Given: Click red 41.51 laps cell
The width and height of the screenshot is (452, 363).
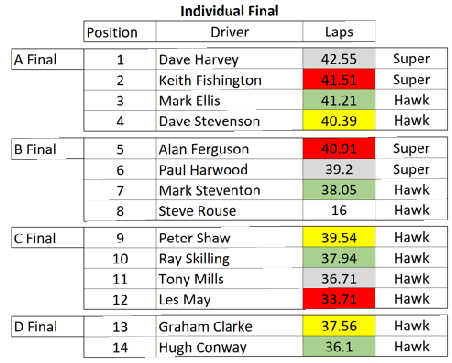Looking at the screenshot, I should [339, 80].
